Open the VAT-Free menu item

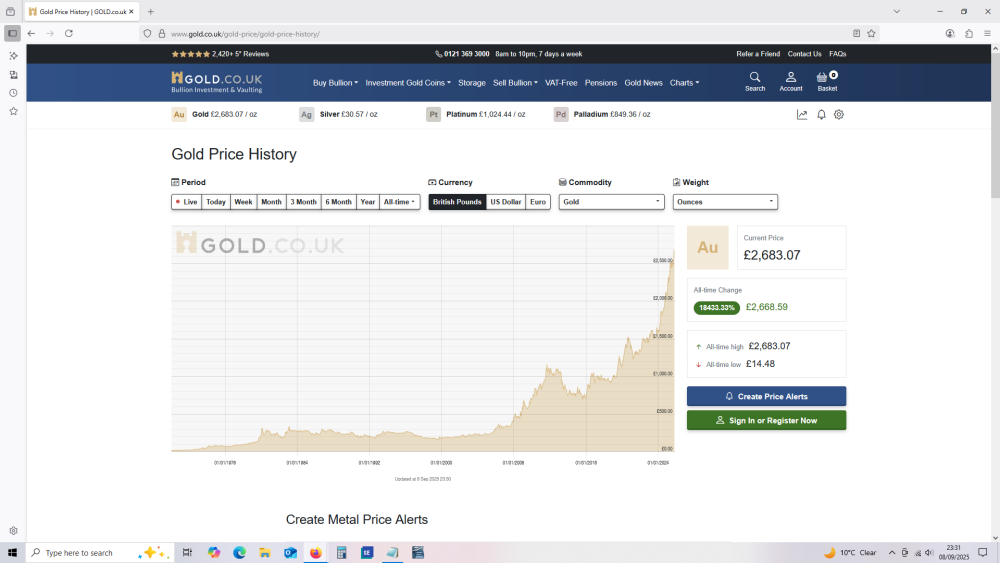(561, 83)
